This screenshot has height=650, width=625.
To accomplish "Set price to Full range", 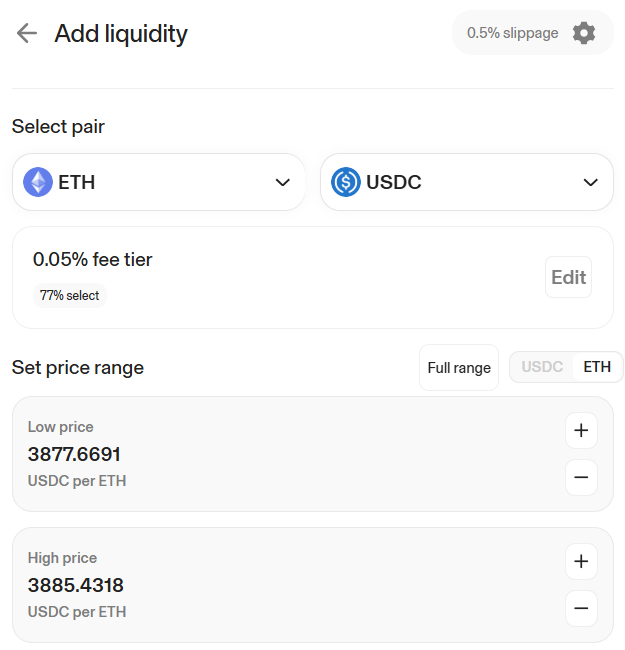I will (459, 368).
